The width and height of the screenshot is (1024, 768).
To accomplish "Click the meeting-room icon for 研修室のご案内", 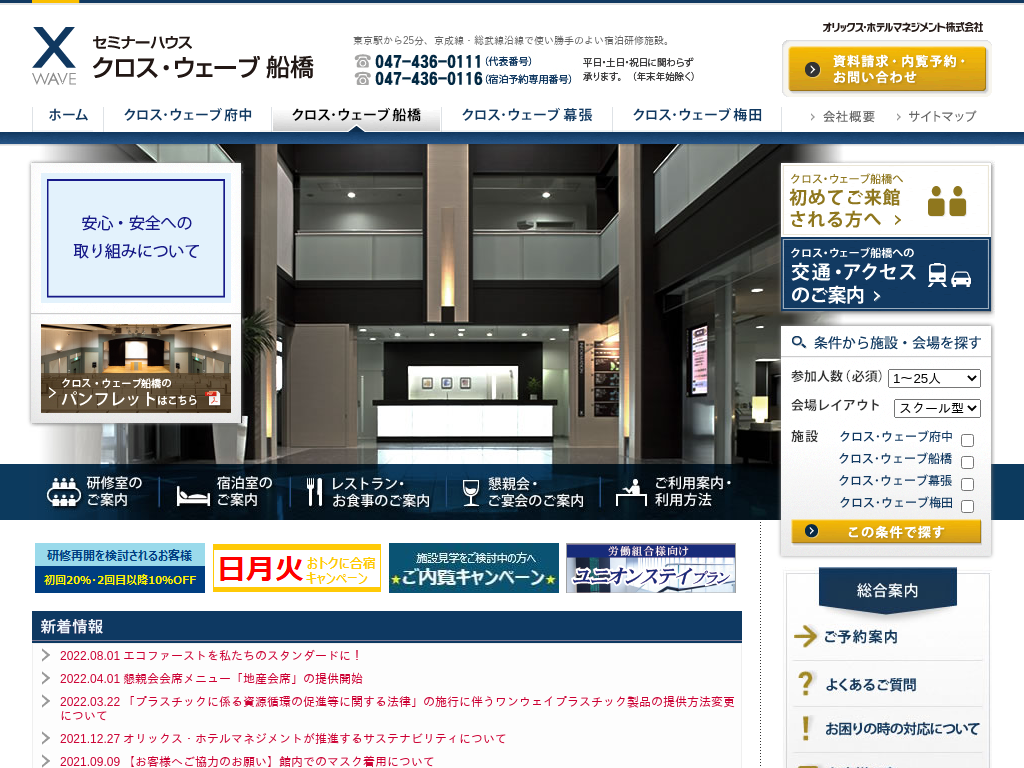I will pos(63,492).
